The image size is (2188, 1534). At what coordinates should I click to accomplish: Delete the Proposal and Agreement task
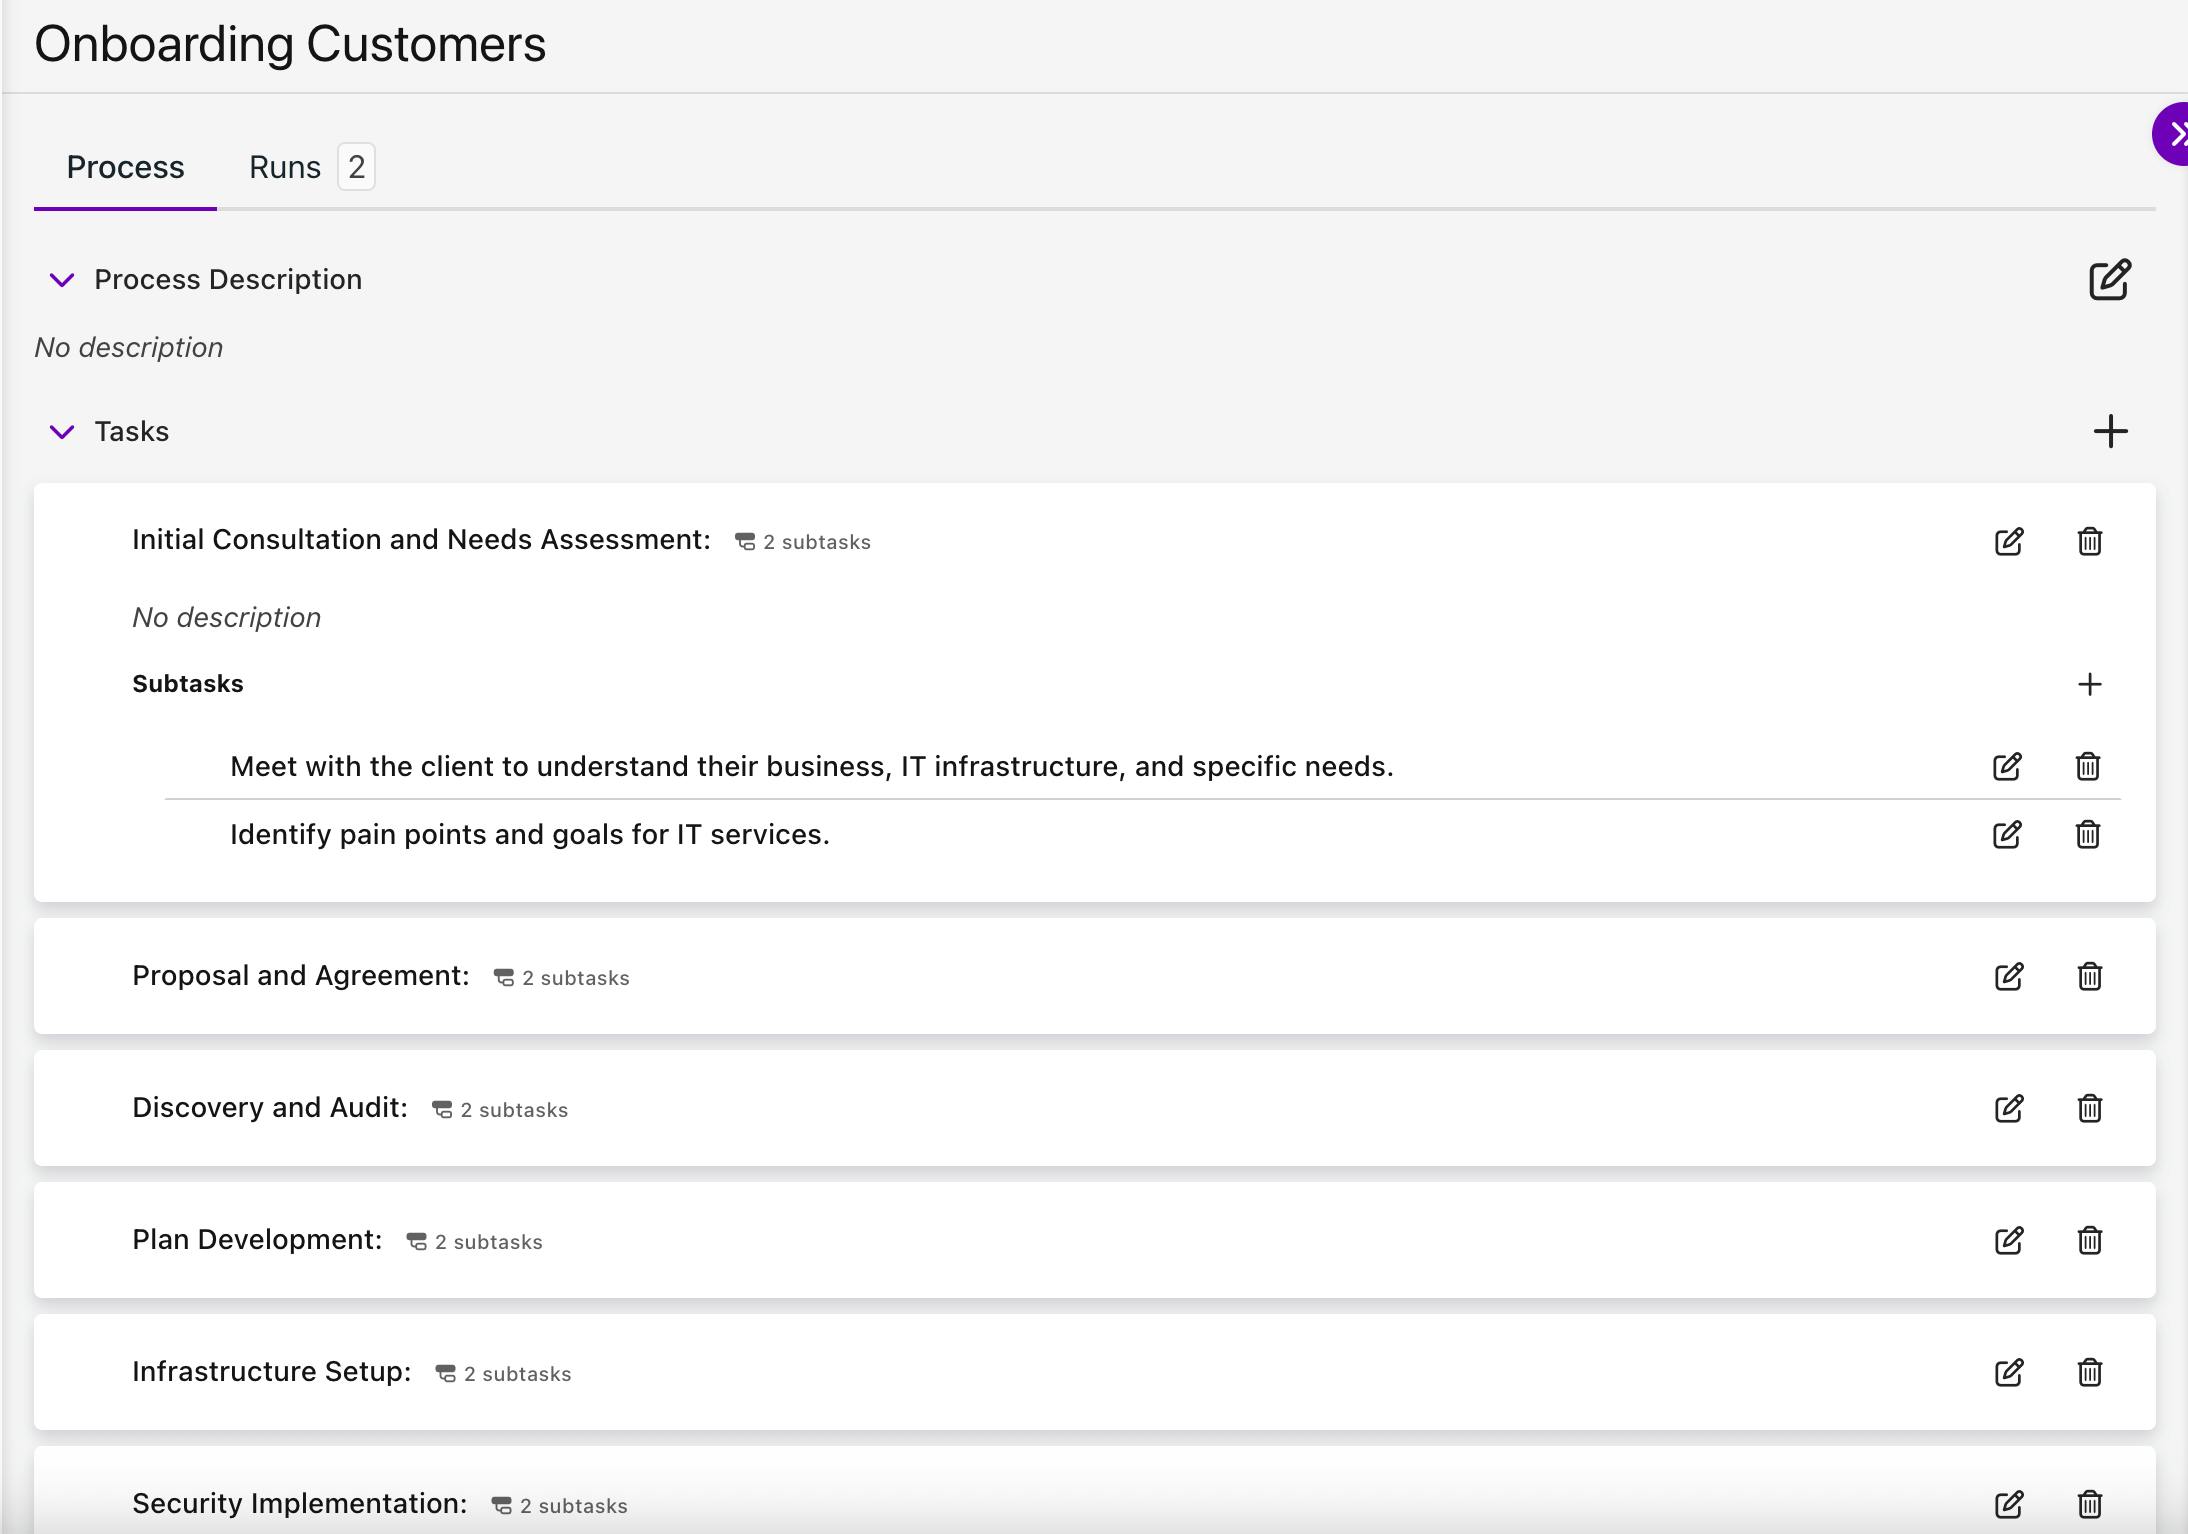pos(2089,977)
